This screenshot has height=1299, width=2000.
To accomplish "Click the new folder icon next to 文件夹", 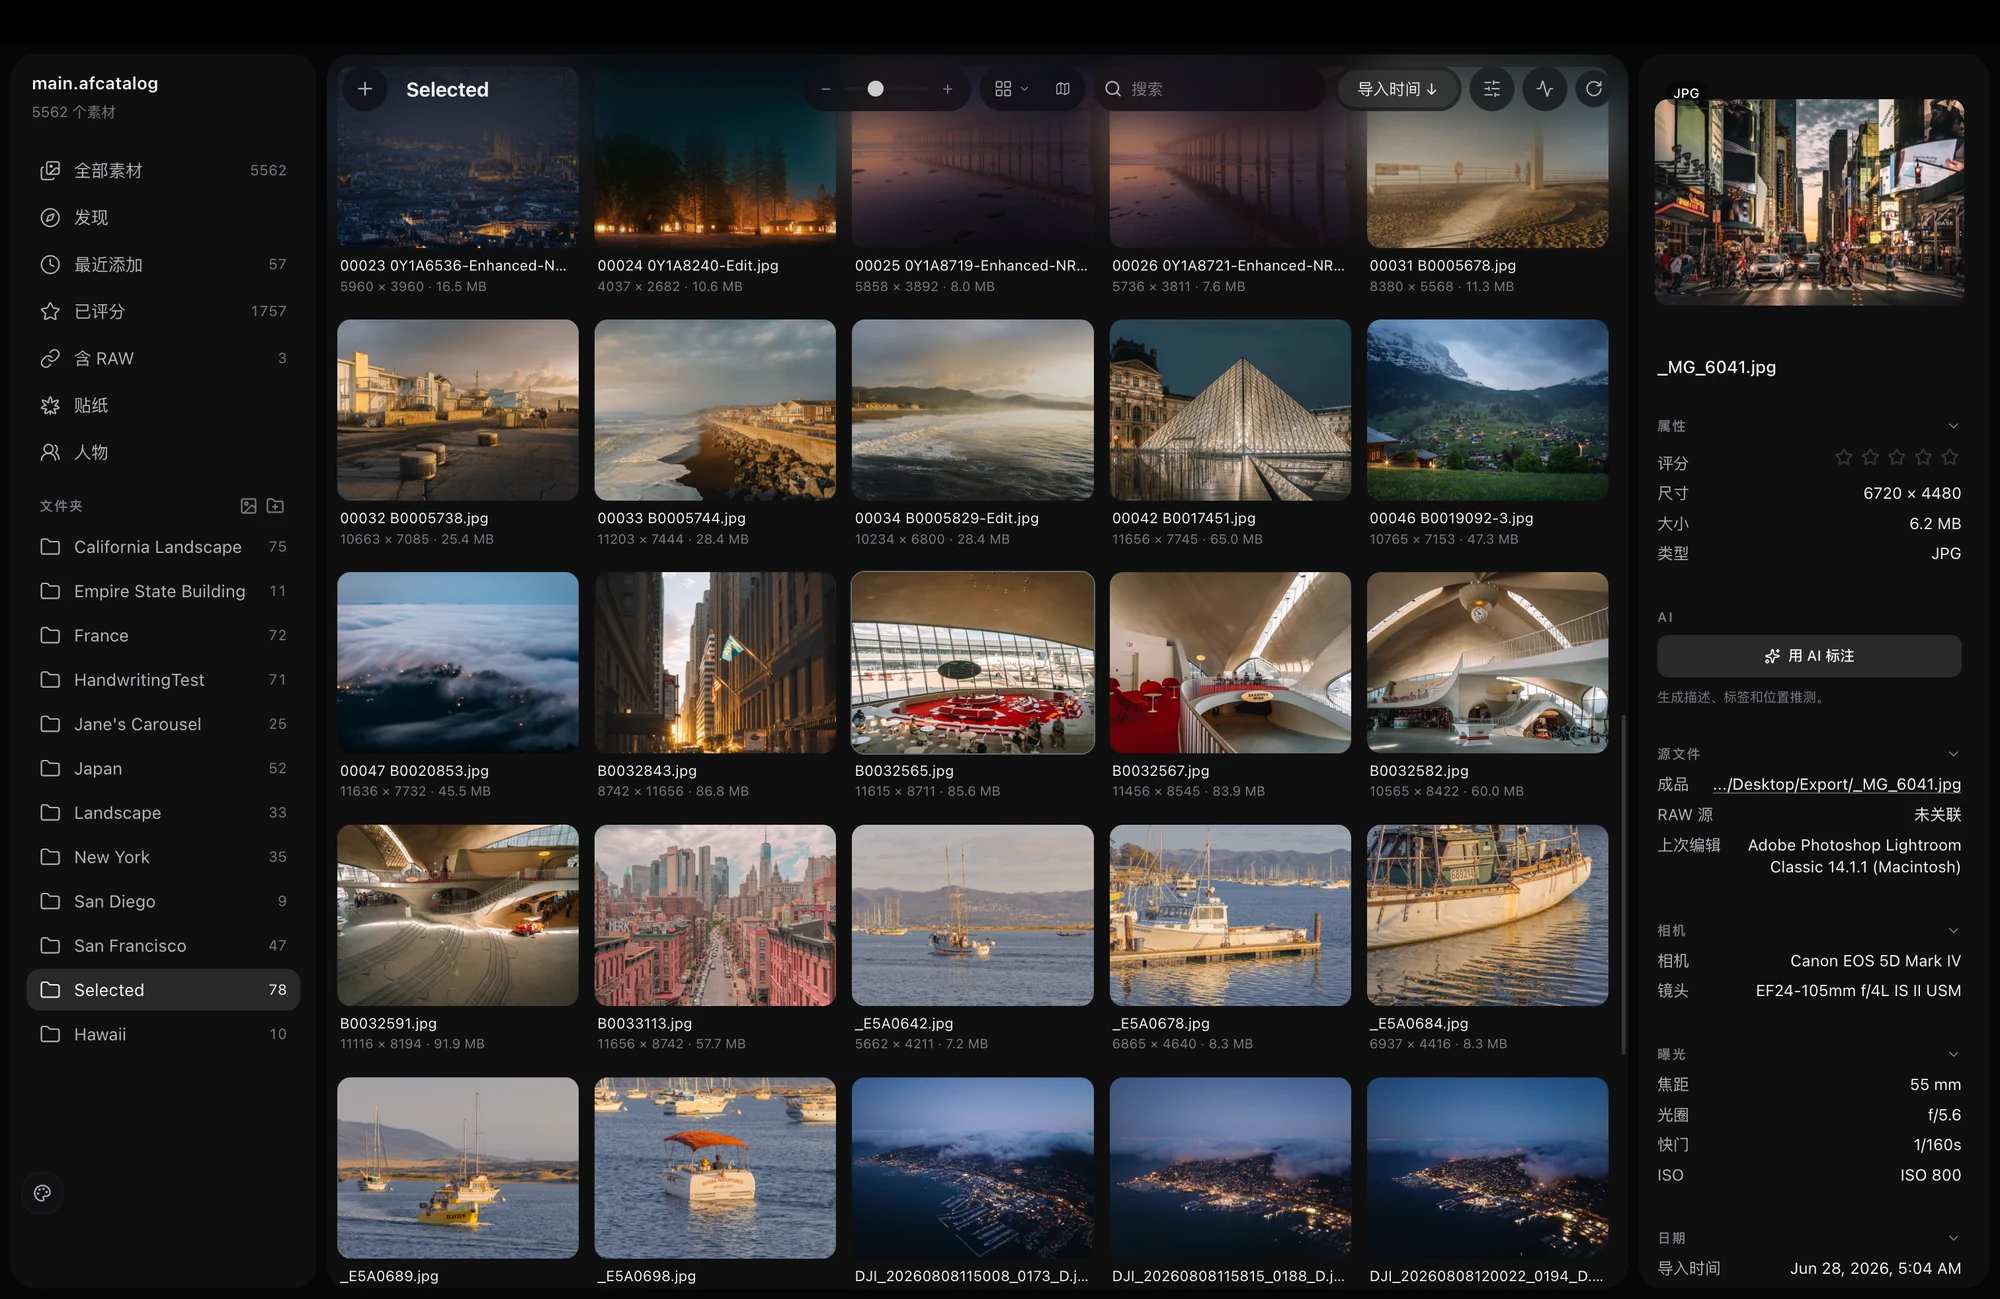I will tap(276, 506).
